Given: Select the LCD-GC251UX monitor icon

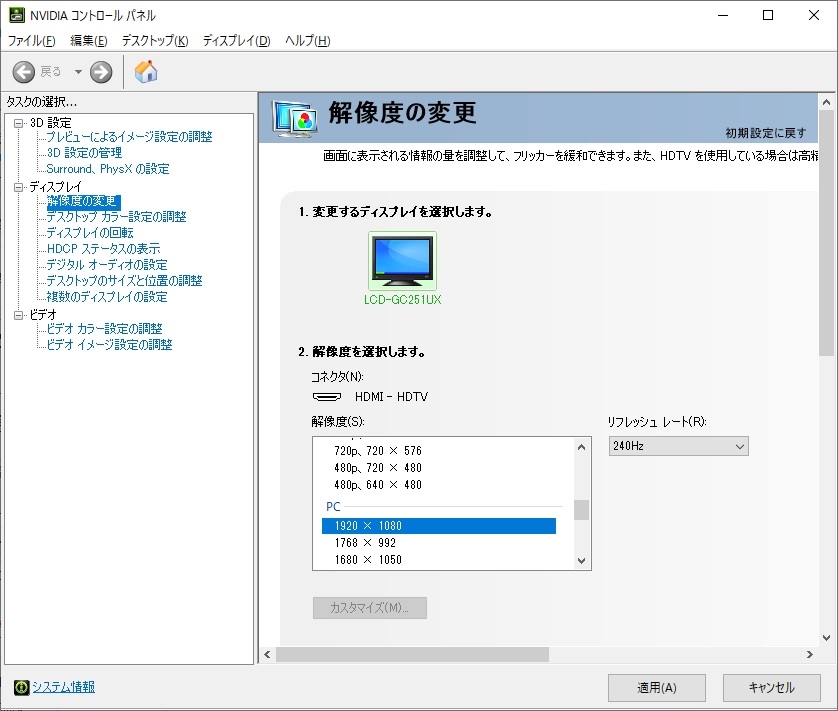Looking at the screenshot, I should (x=402, y=261).
